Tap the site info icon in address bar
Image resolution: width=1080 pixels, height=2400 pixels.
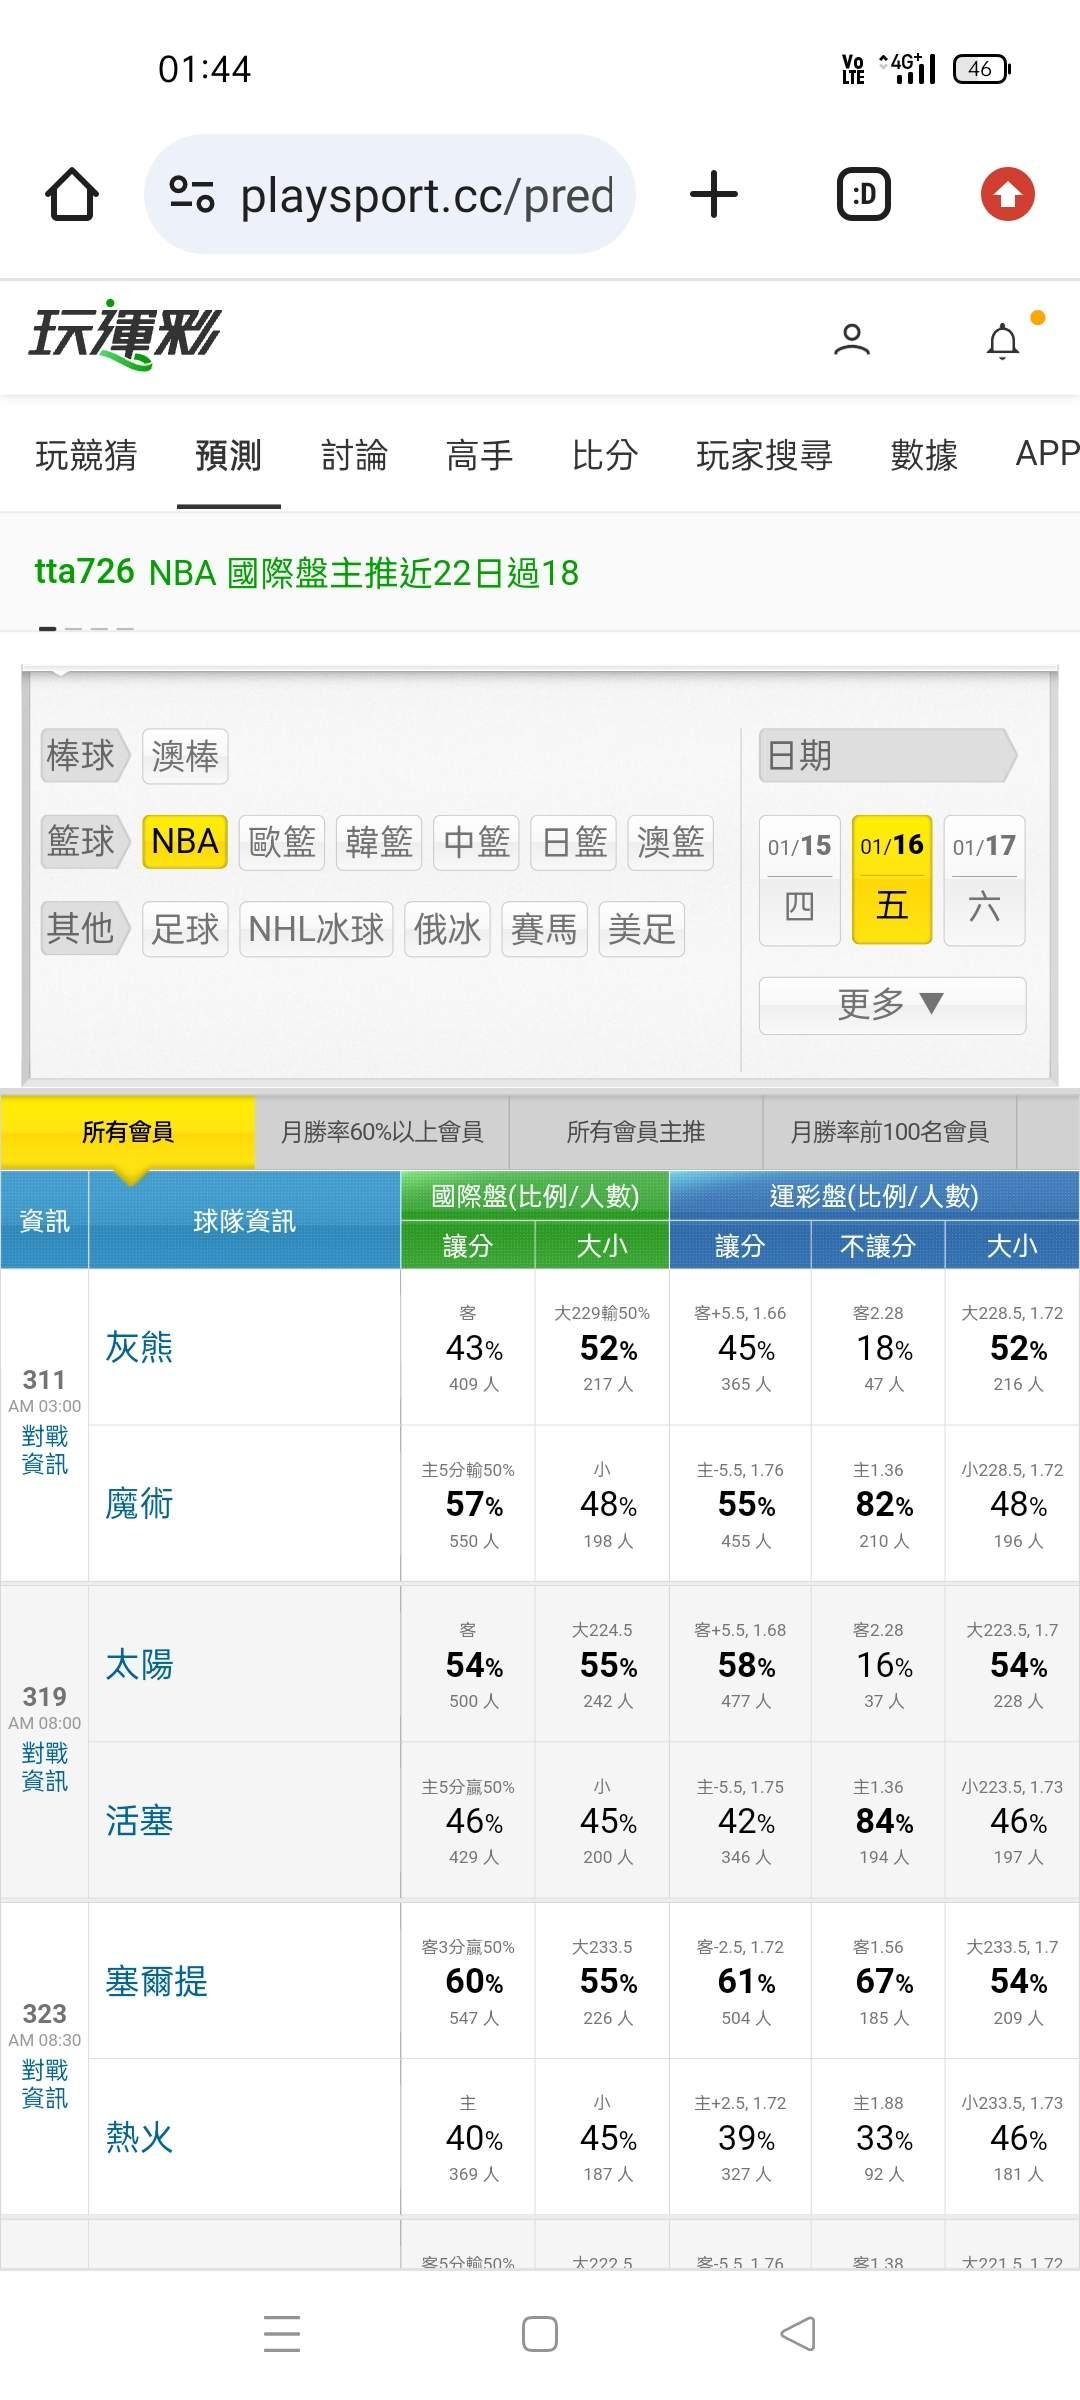pos(192,194)
